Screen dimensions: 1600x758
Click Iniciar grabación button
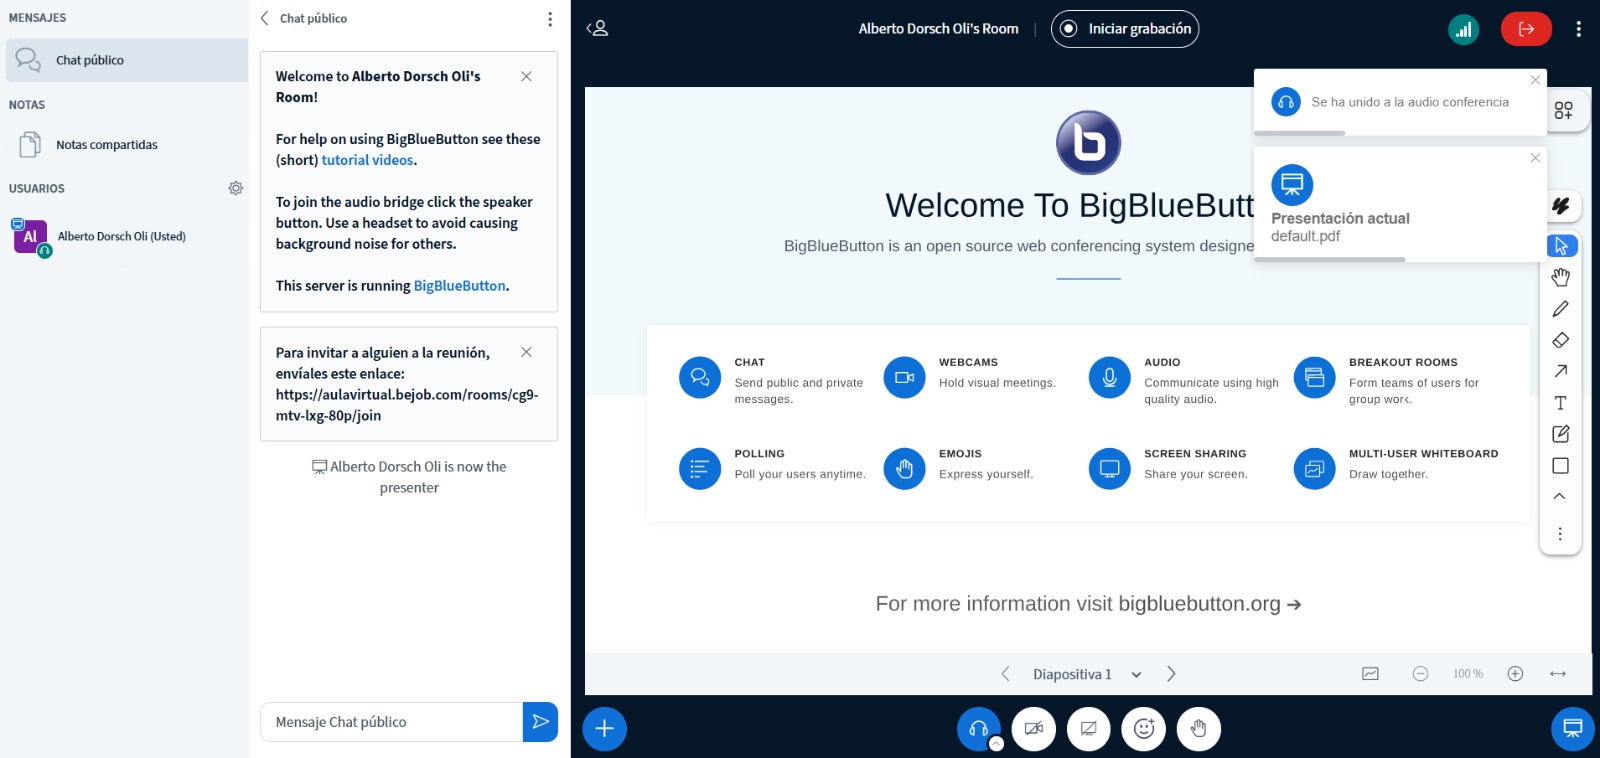[1125, 29]
